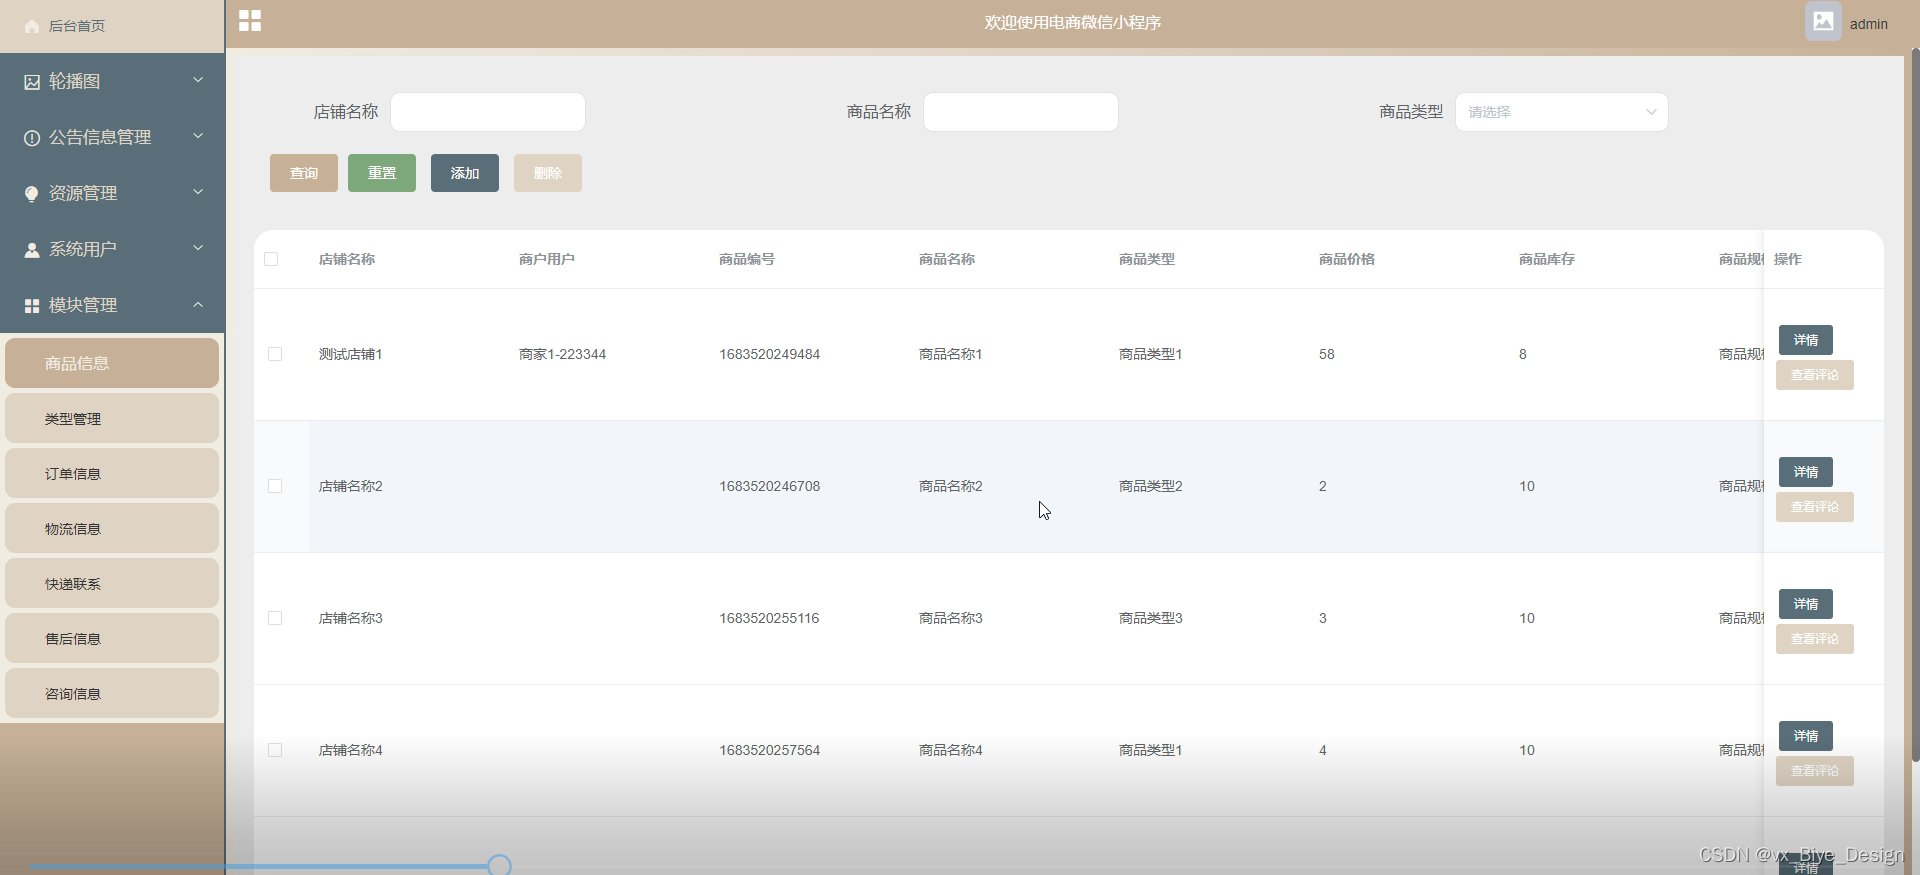Click the 商品编号 column header

tap(747, 259)
